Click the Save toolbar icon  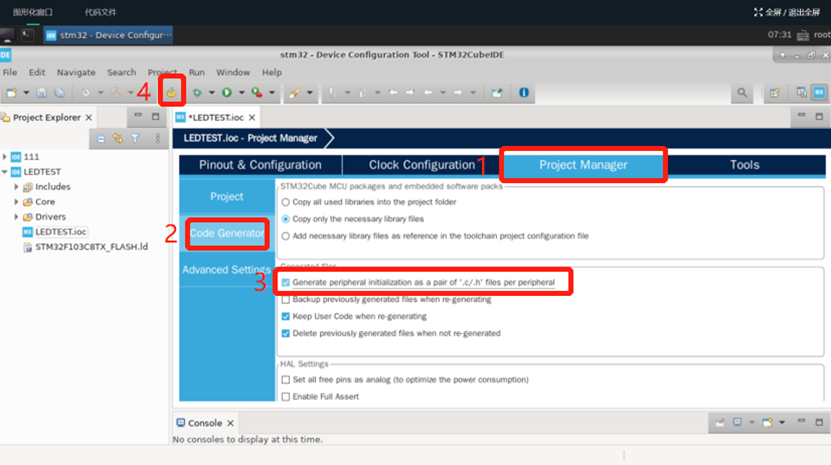pyautogui.click(x=41, y=93)
